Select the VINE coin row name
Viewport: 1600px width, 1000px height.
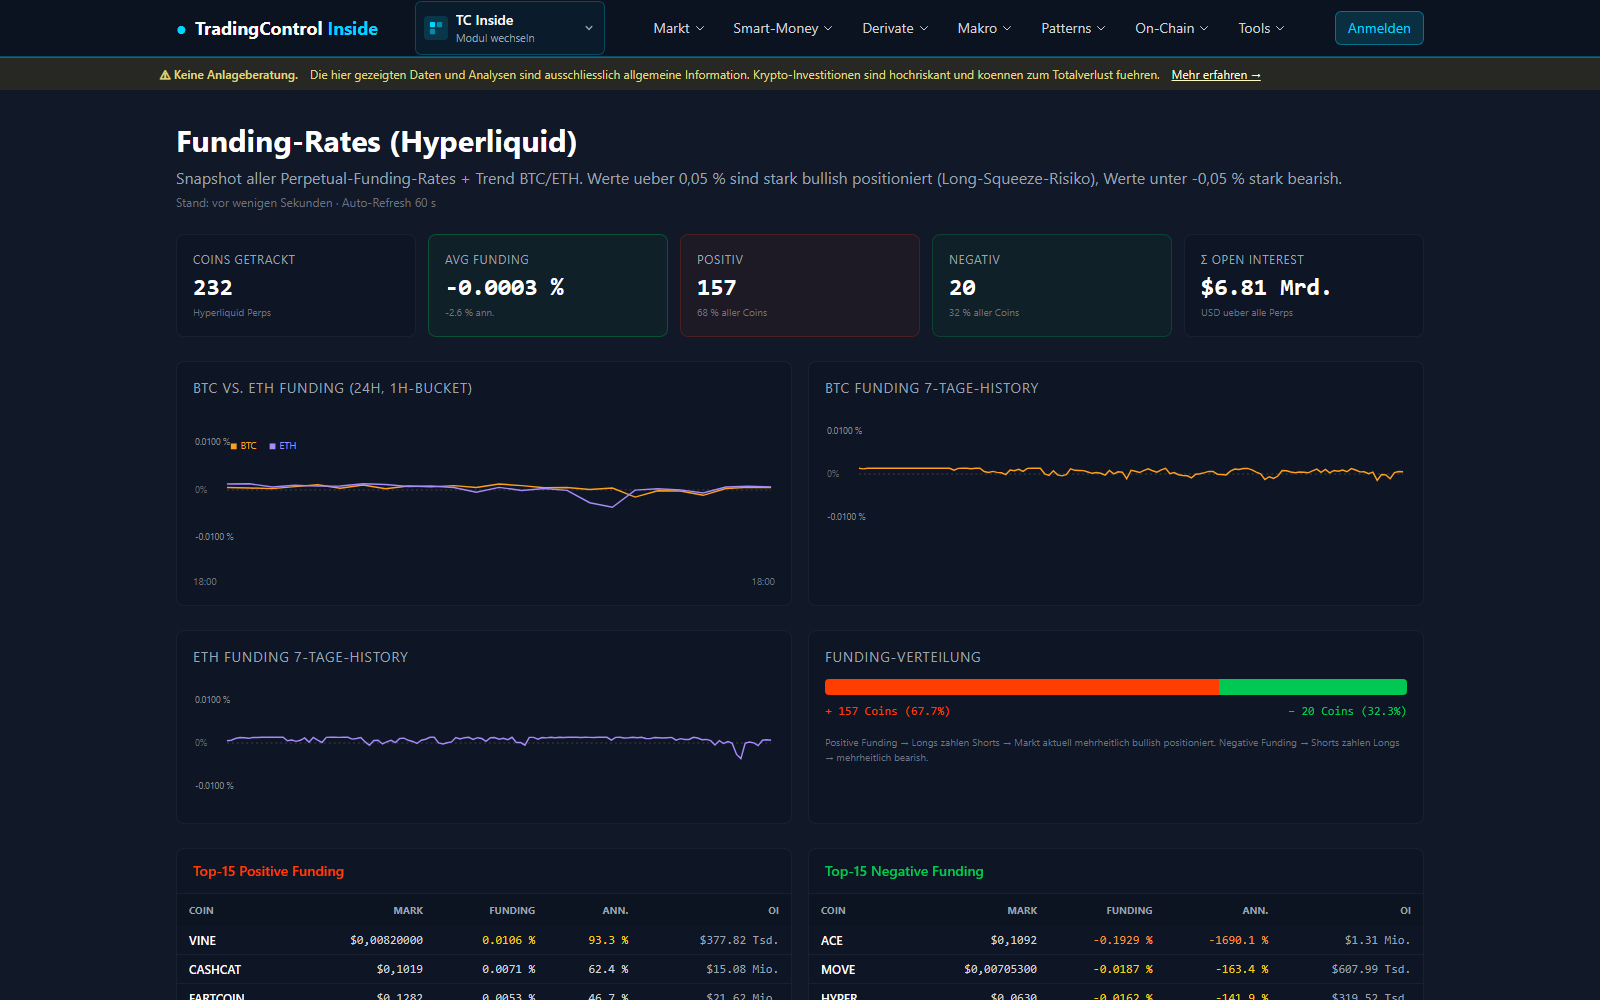click(x=202, y=941)
